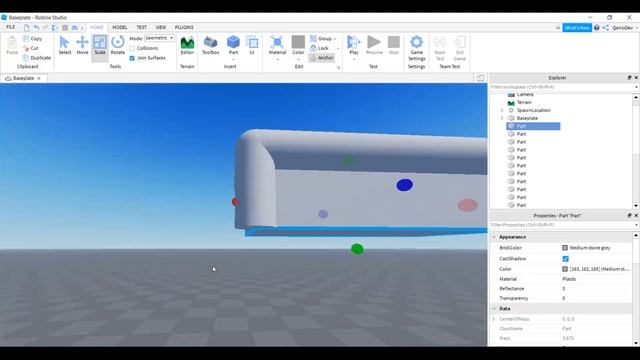
Task: Group the selected parts
Action: coord(321,38)
